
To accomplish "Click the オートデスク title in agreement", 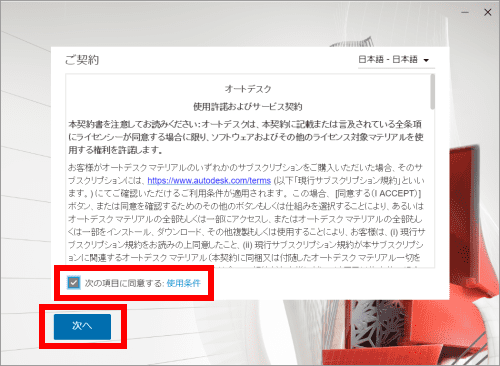I will 248,89.
